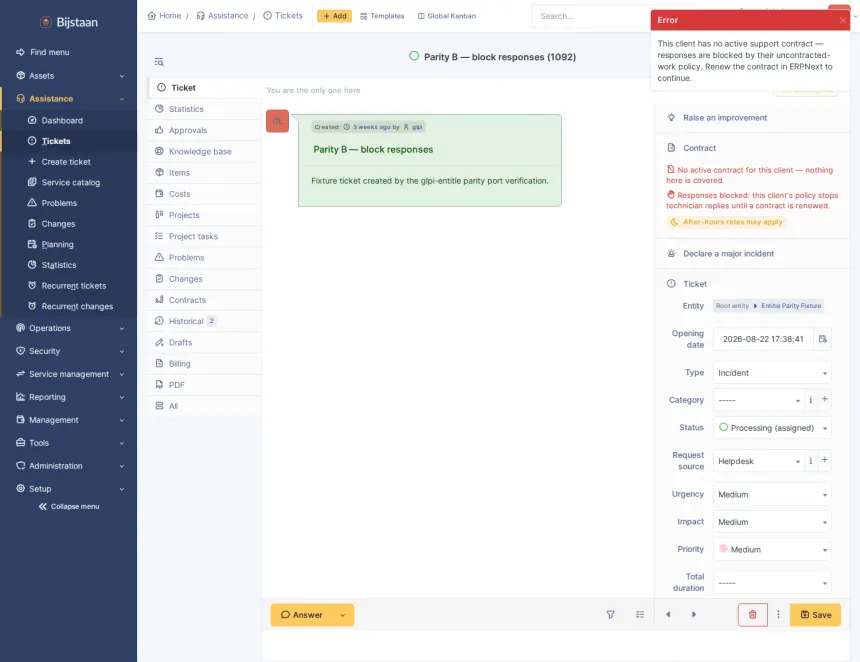Open the Impact dropdown

772,522
